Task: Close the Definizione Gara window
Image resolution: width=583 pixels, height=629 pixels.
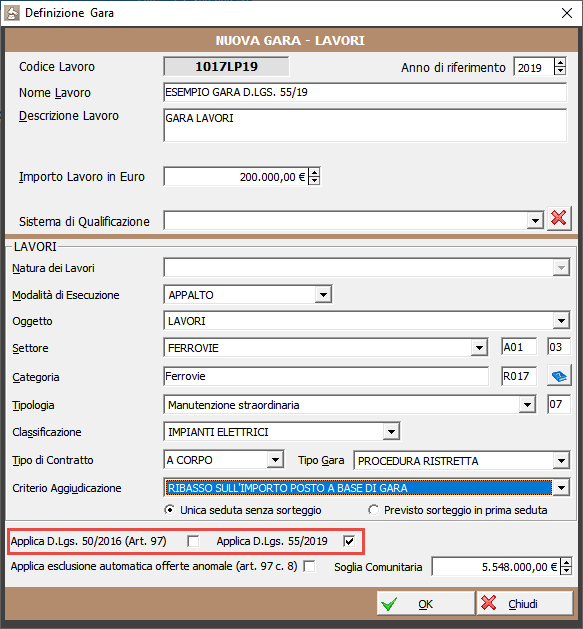Action: (567, 13)
